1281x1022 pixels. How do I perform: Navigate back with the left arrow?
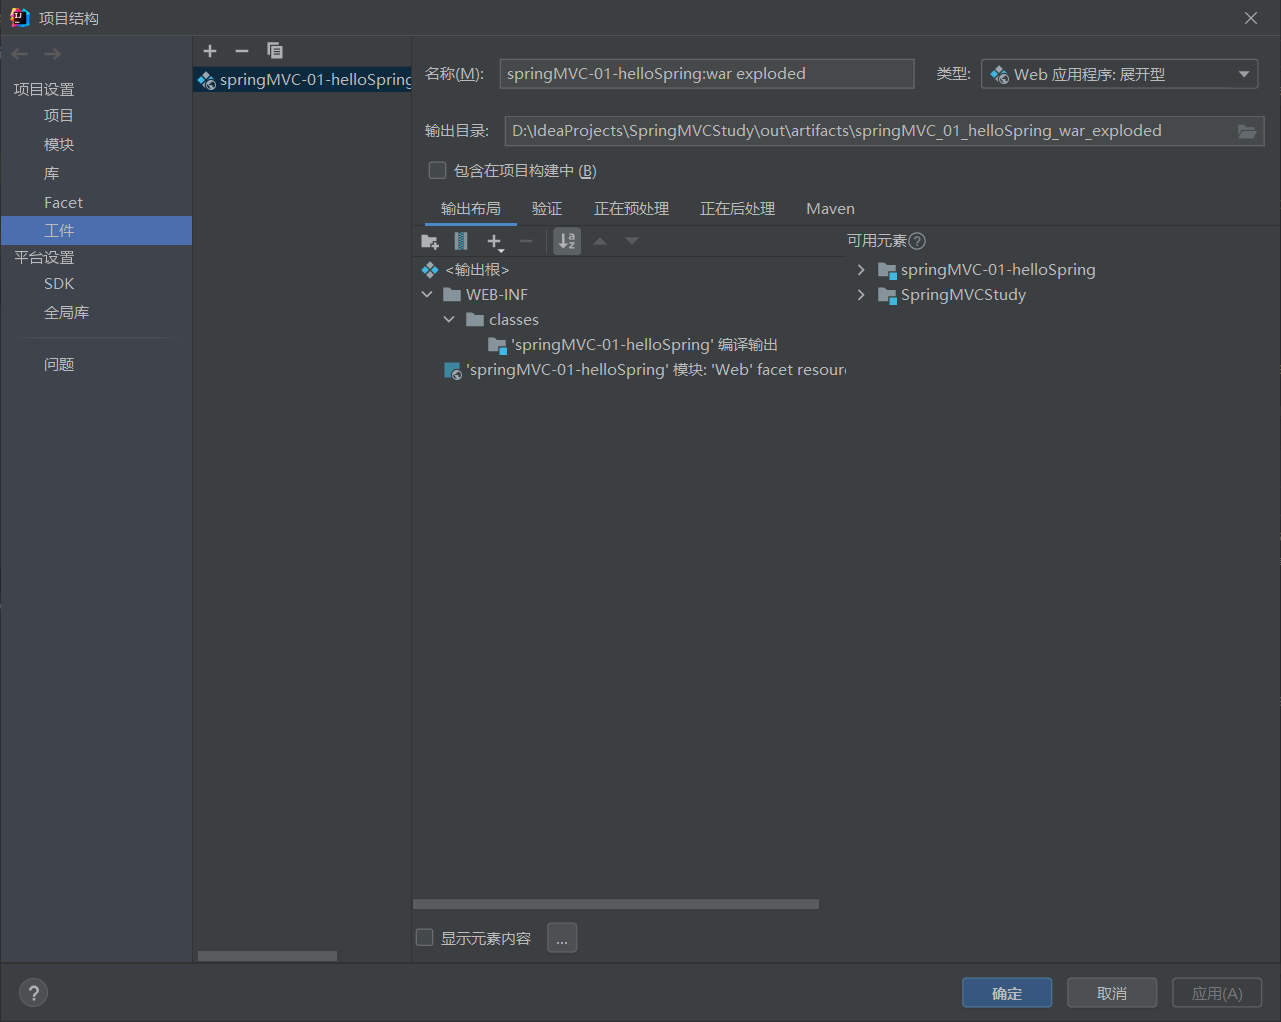click(x=20, y=54)
